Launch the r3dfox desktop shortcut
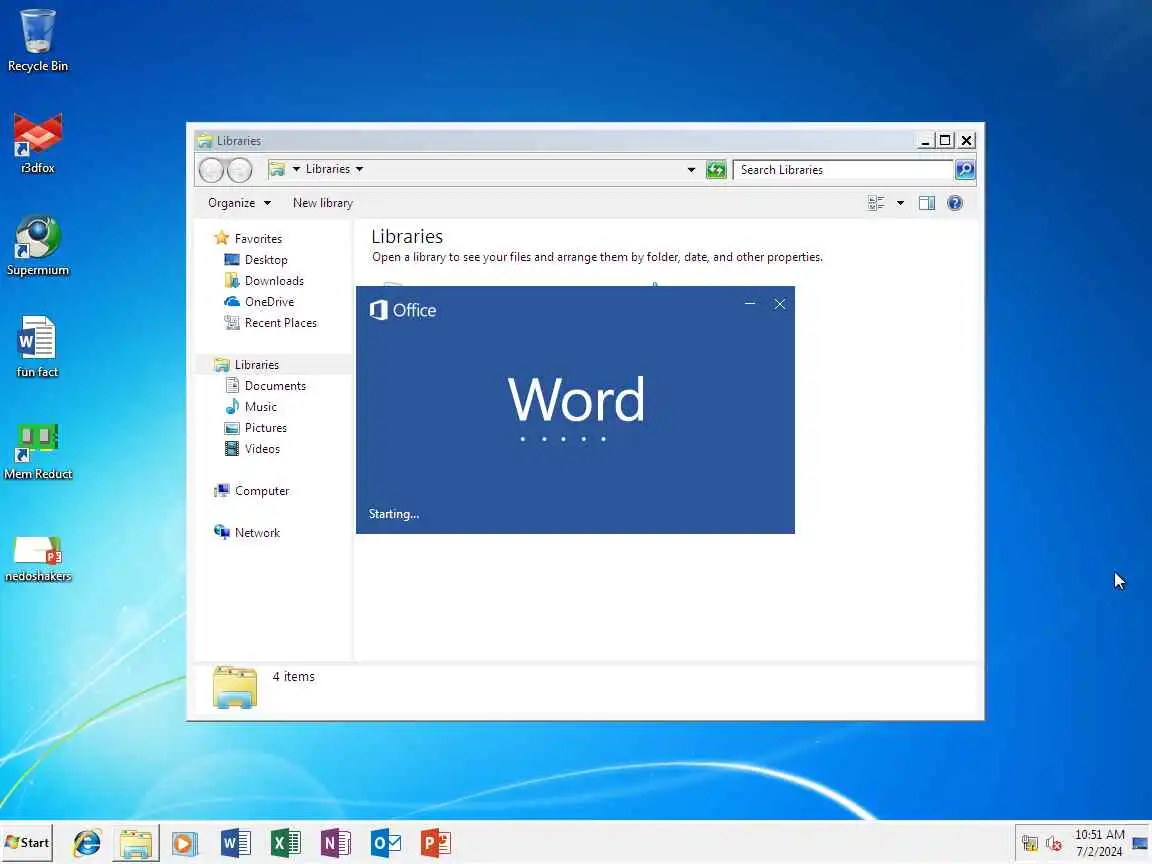Screen dimensions: 1152x864 [37, 143]
